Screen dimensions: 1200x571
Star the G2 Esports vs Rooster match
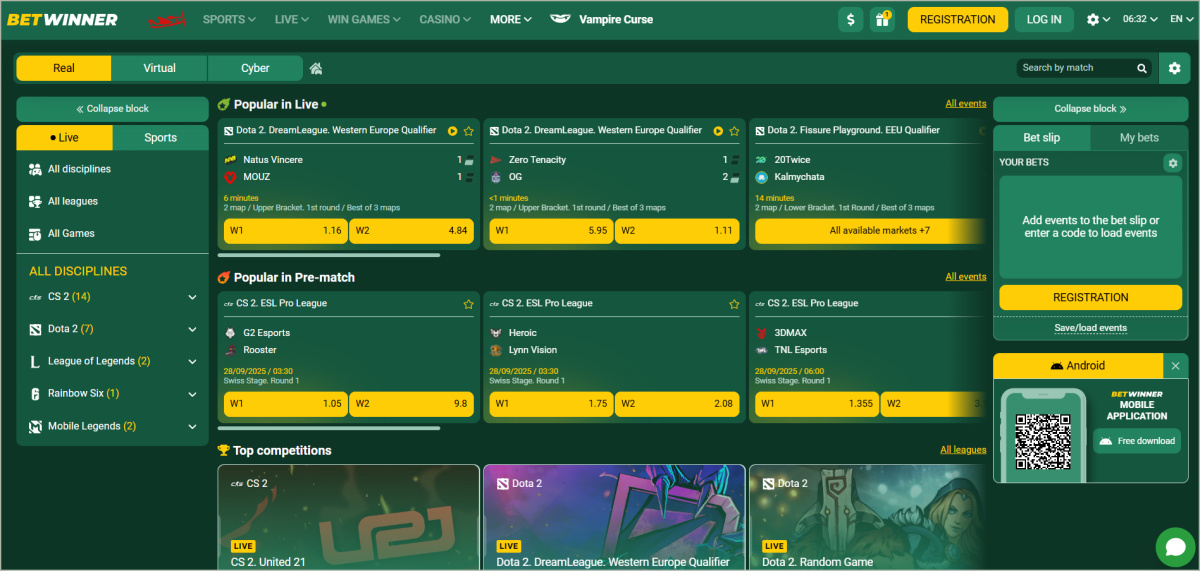(468, 304)
